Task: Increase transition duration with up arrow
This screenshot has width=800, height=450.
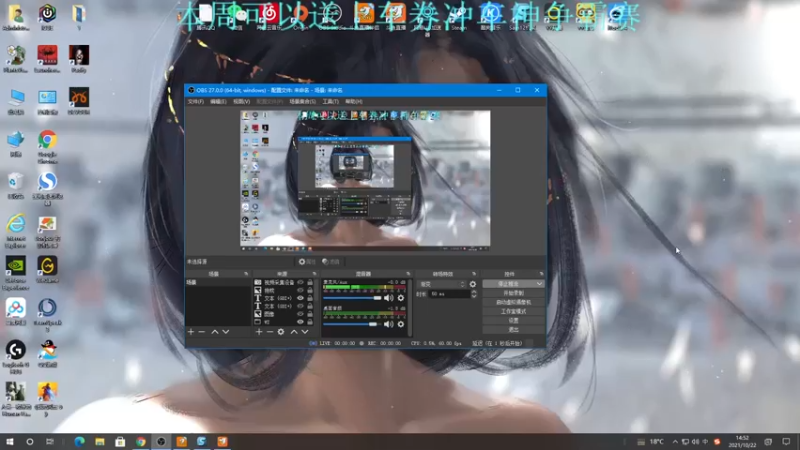Action: 474,292
